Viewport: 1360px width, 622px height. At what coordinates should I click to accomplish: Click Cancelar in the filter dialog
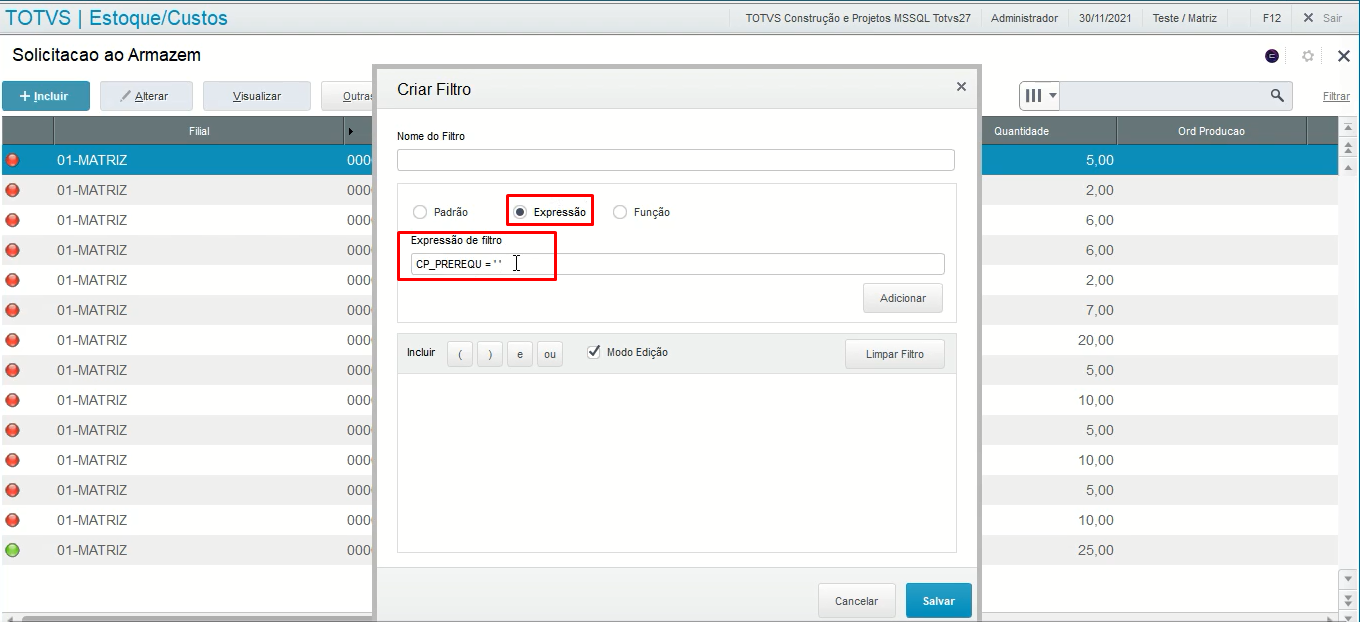pos(856,601)
